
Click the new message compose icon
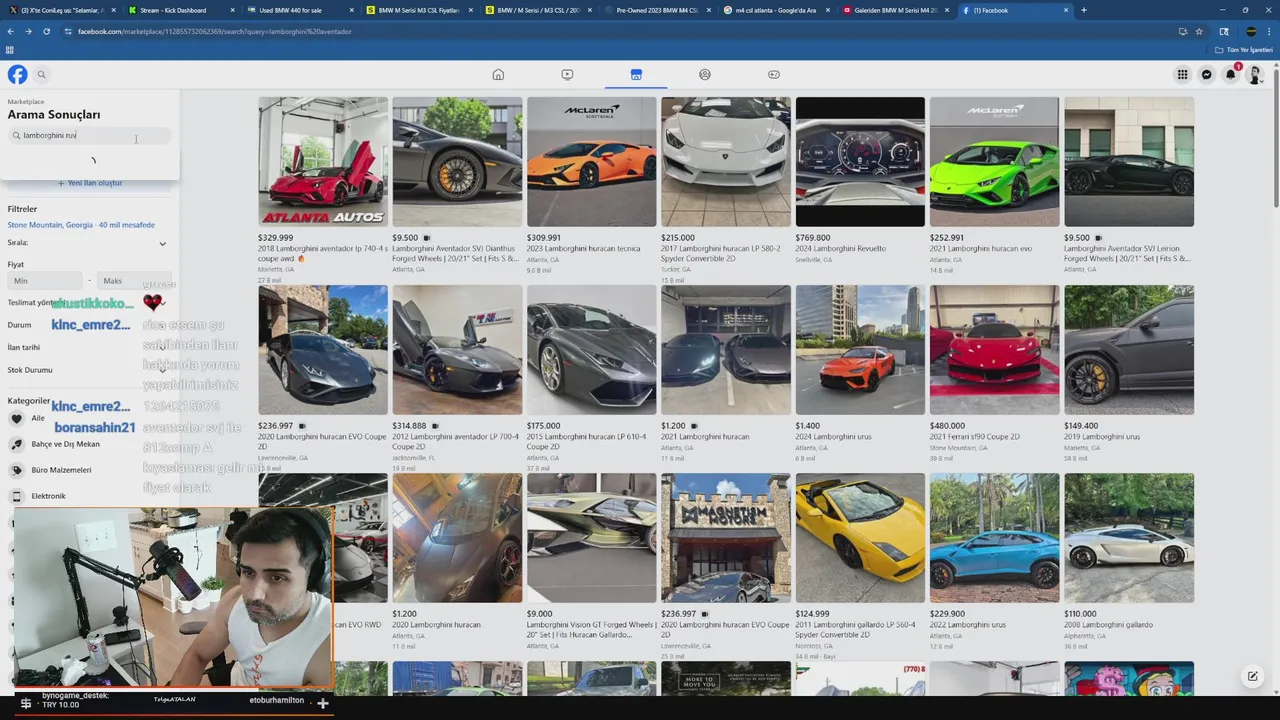[x=1252, y=676]
